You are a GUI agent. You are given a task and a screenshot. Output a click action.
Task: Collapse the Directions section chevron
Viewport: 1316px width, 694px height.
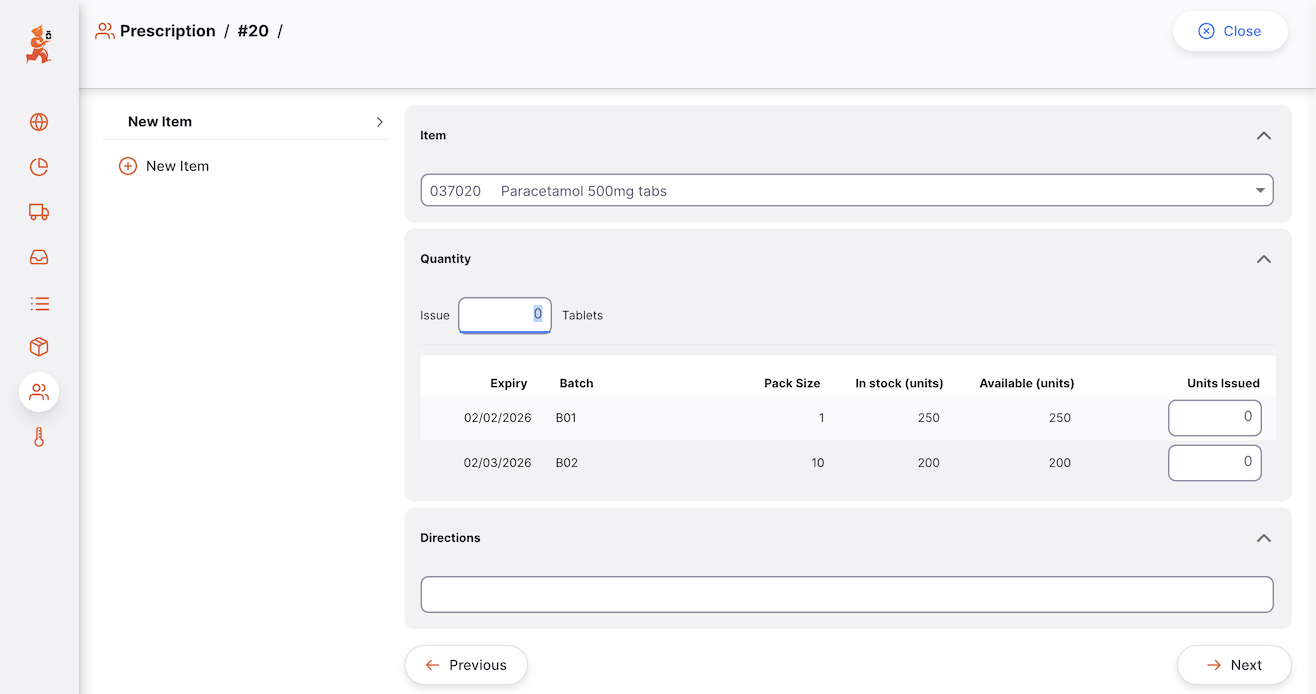click(1263, 538)
